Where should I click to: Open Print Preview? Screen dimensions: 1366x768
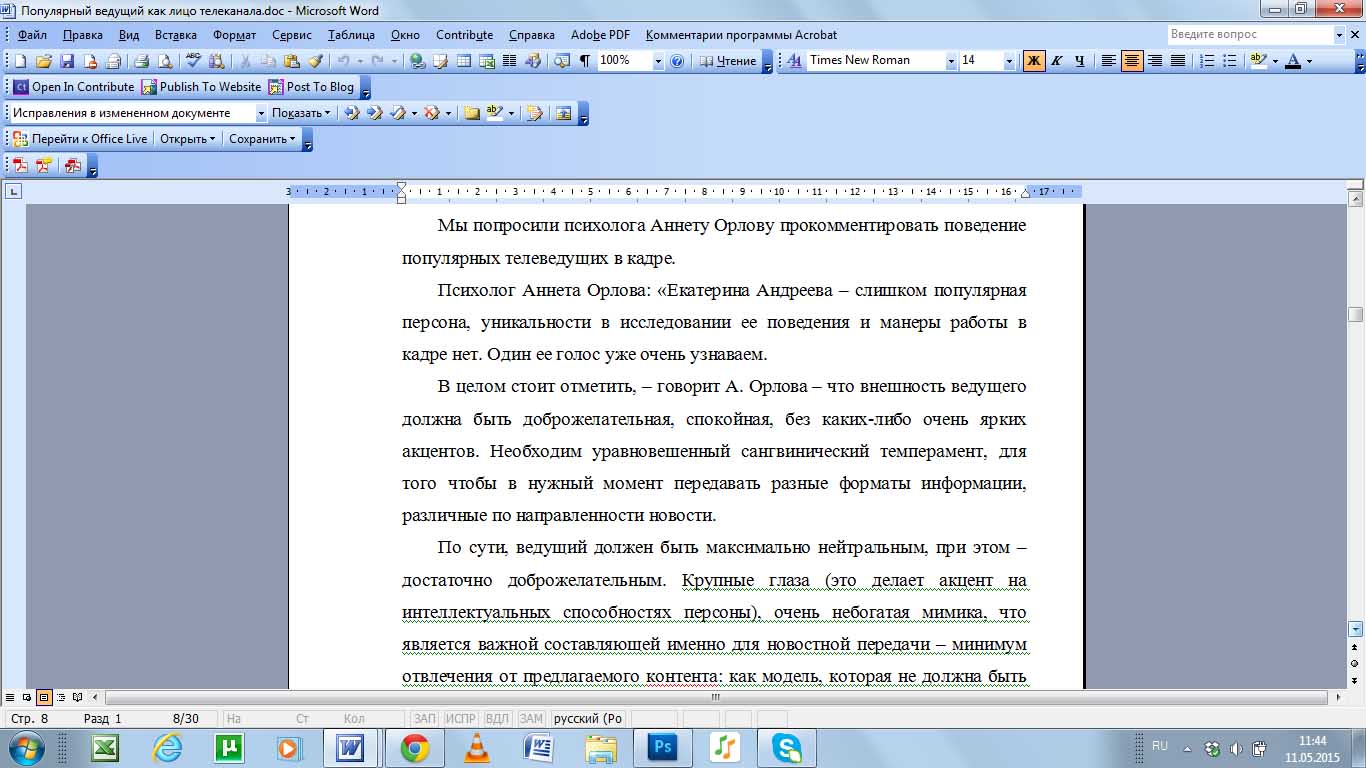click(164, 61)
